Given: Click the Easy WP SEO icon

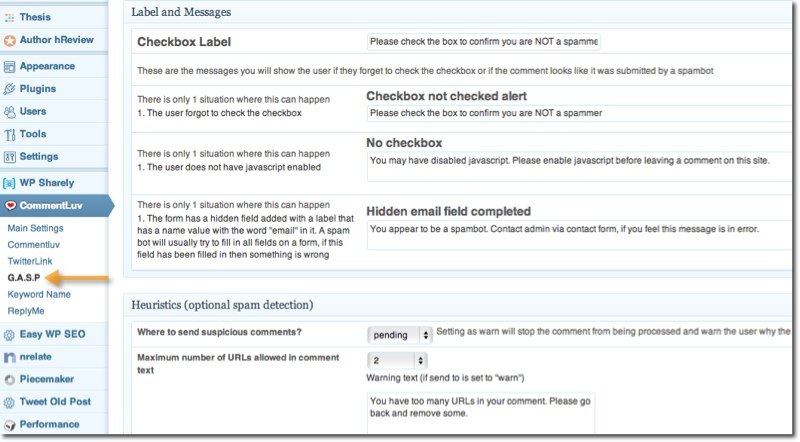Looking at the screenshot, I should pos(10,335).
